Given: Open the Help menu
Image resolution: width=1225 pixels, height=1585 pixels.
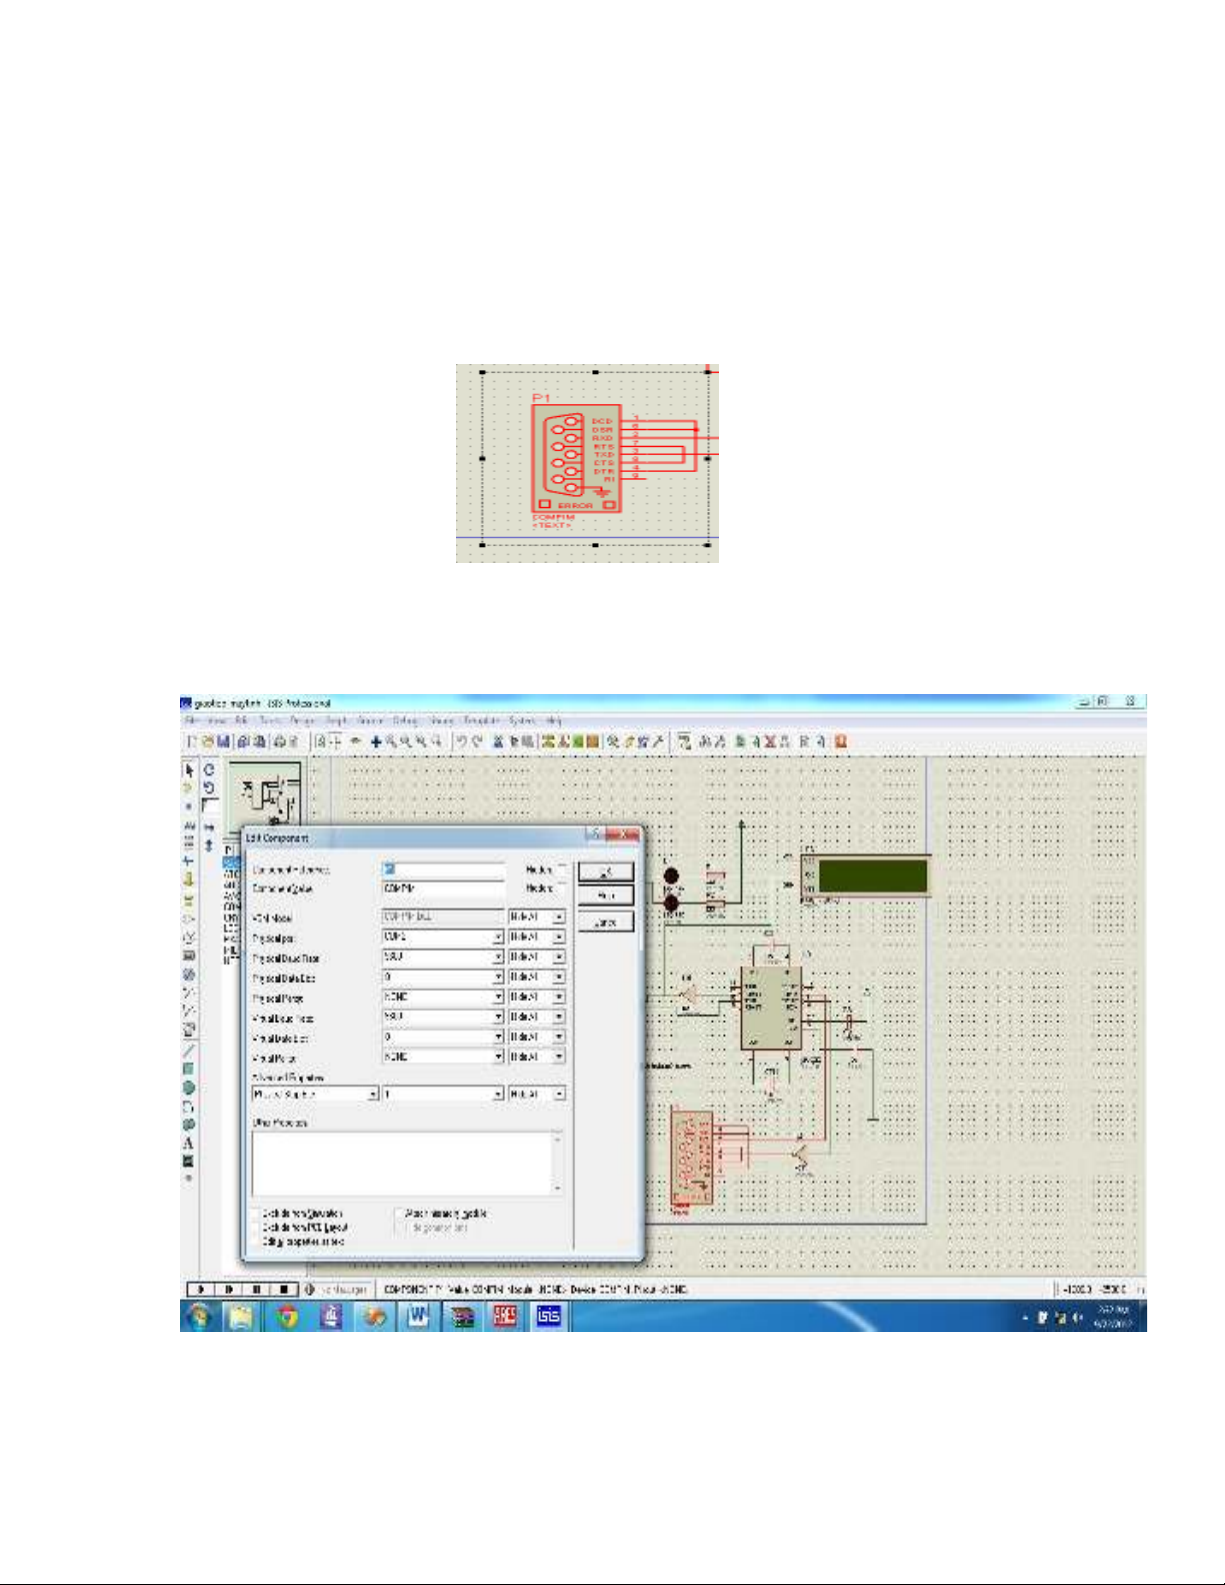Looking at the screenshot, I should 554,720.
